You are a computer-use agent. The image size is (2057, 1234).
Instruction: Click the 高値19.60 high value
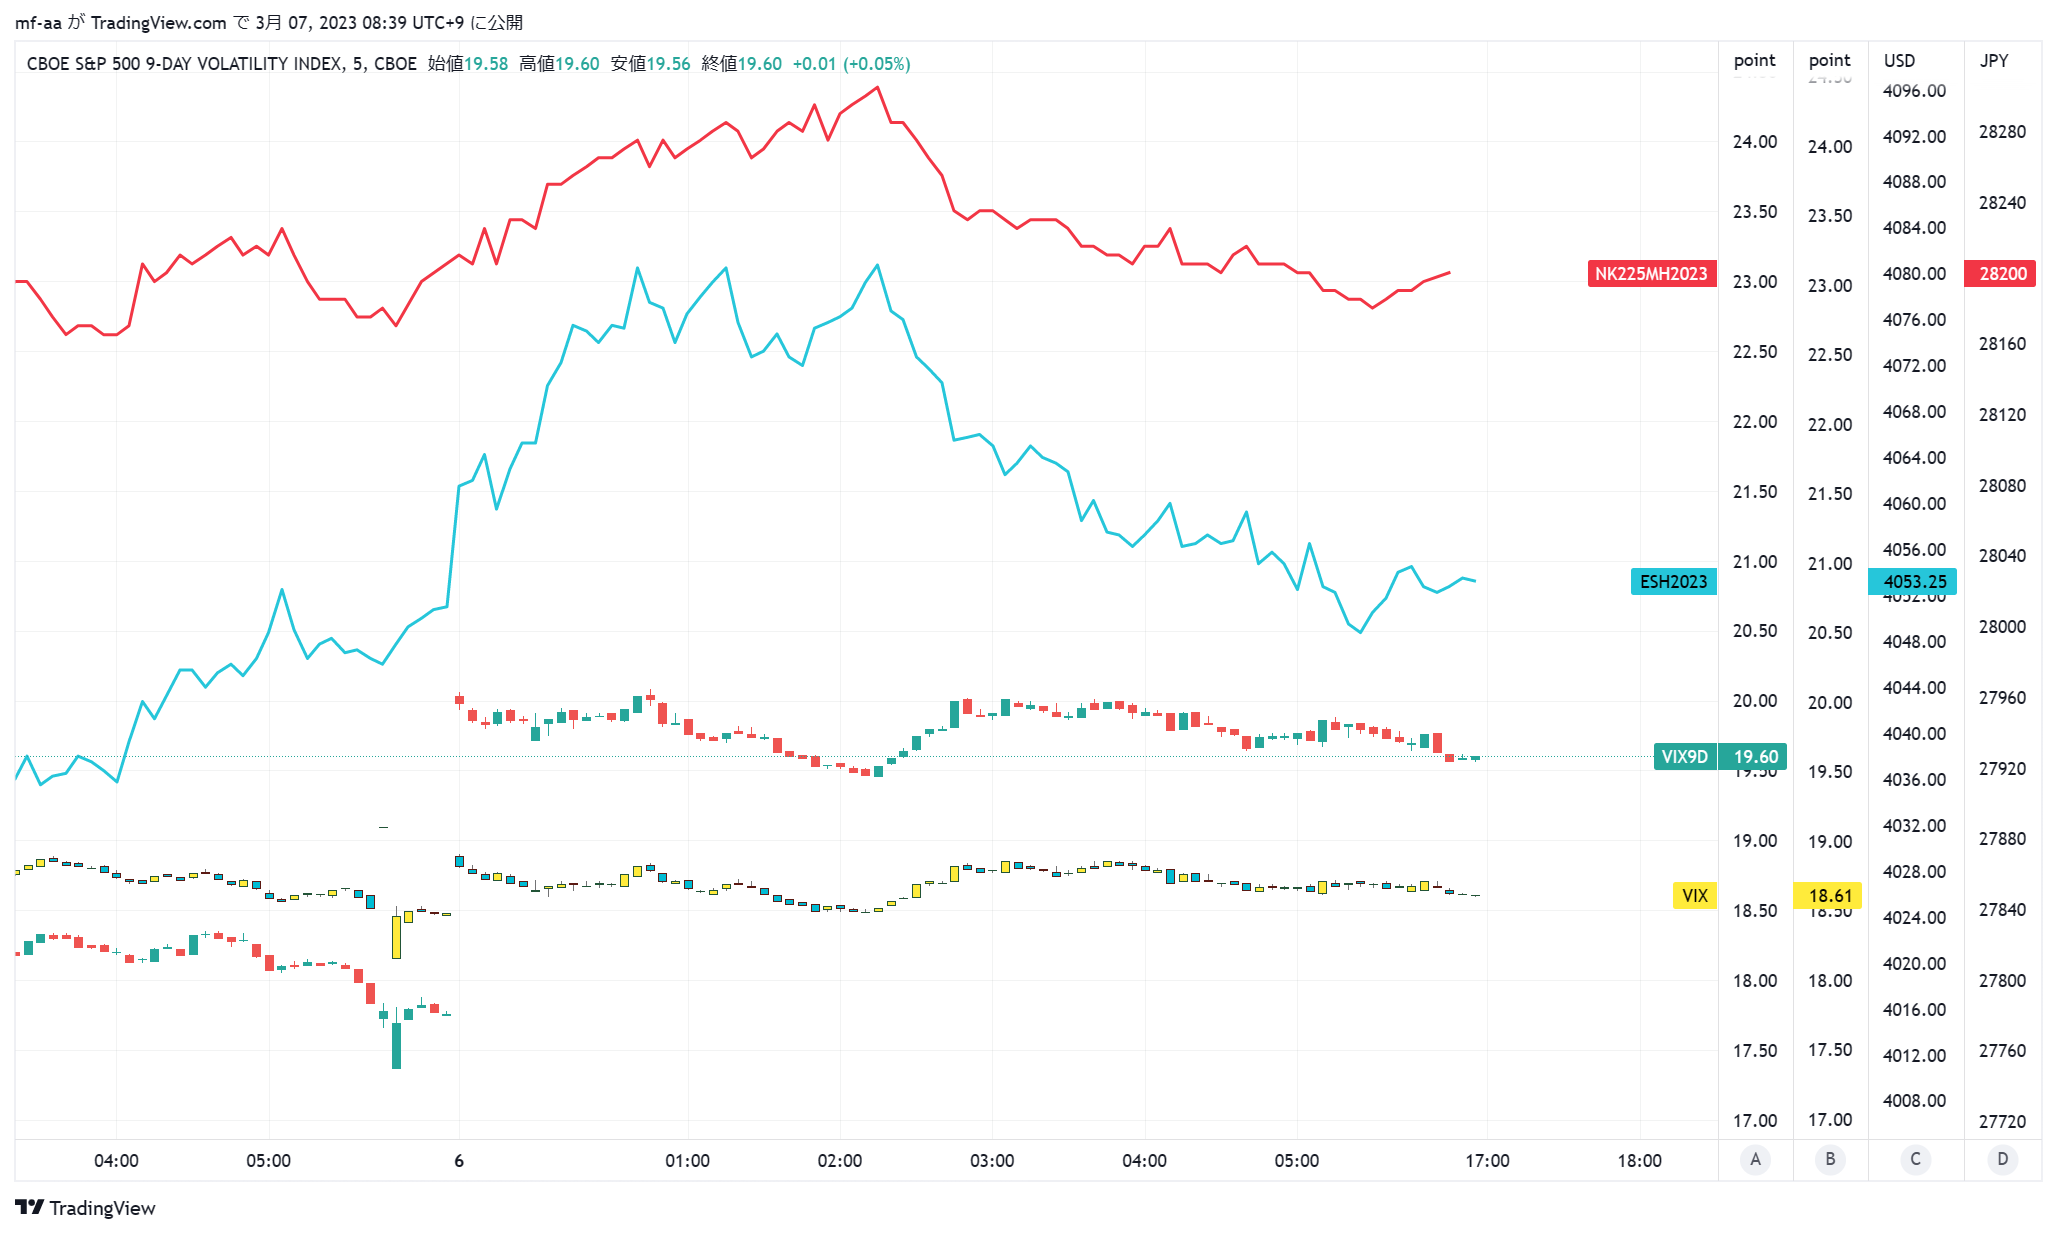pos(559,64)
